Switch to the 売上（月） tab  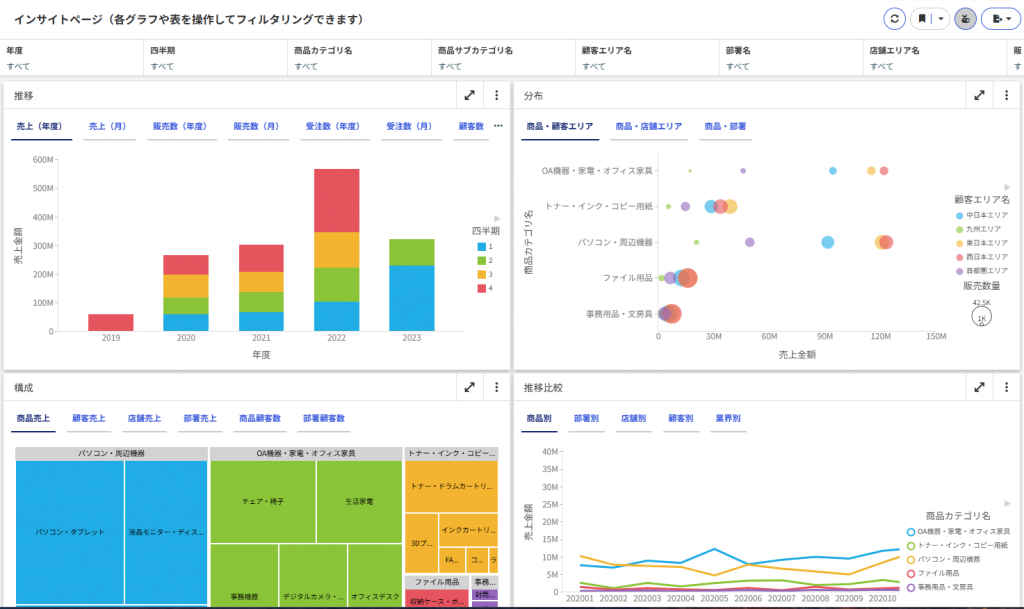[x=108, y=127]
